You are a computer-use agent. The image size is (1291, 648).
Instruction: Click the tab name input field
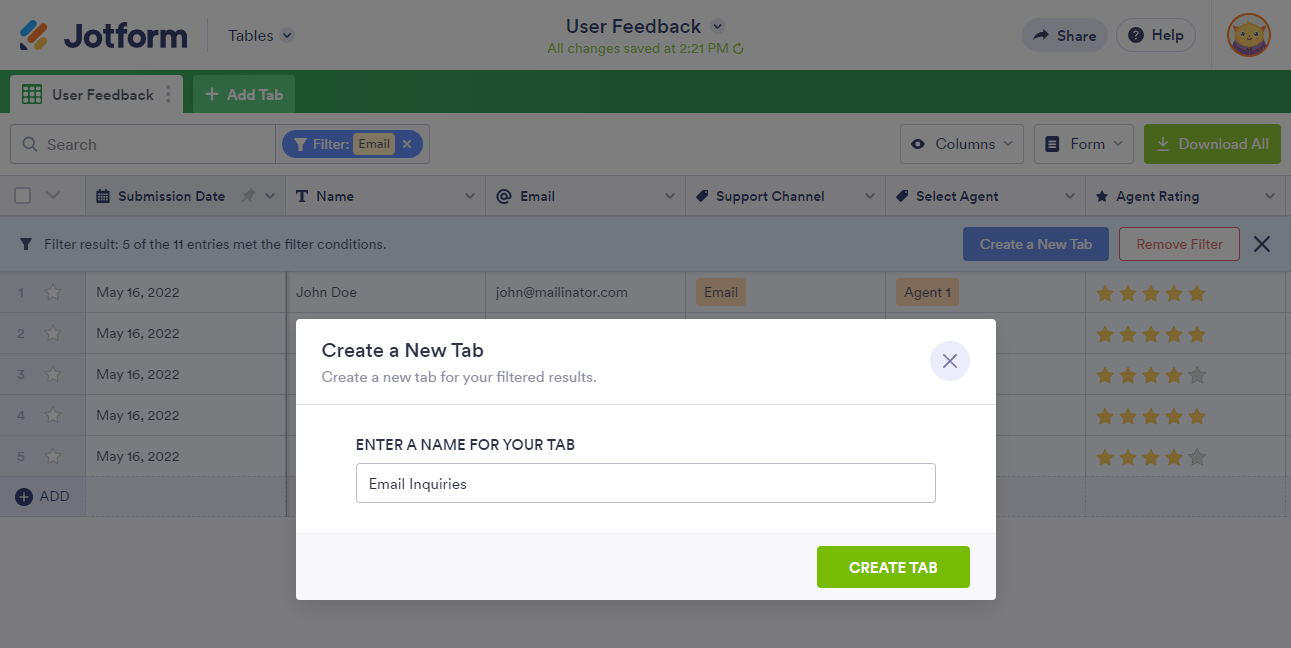click(x=645, y=483)
